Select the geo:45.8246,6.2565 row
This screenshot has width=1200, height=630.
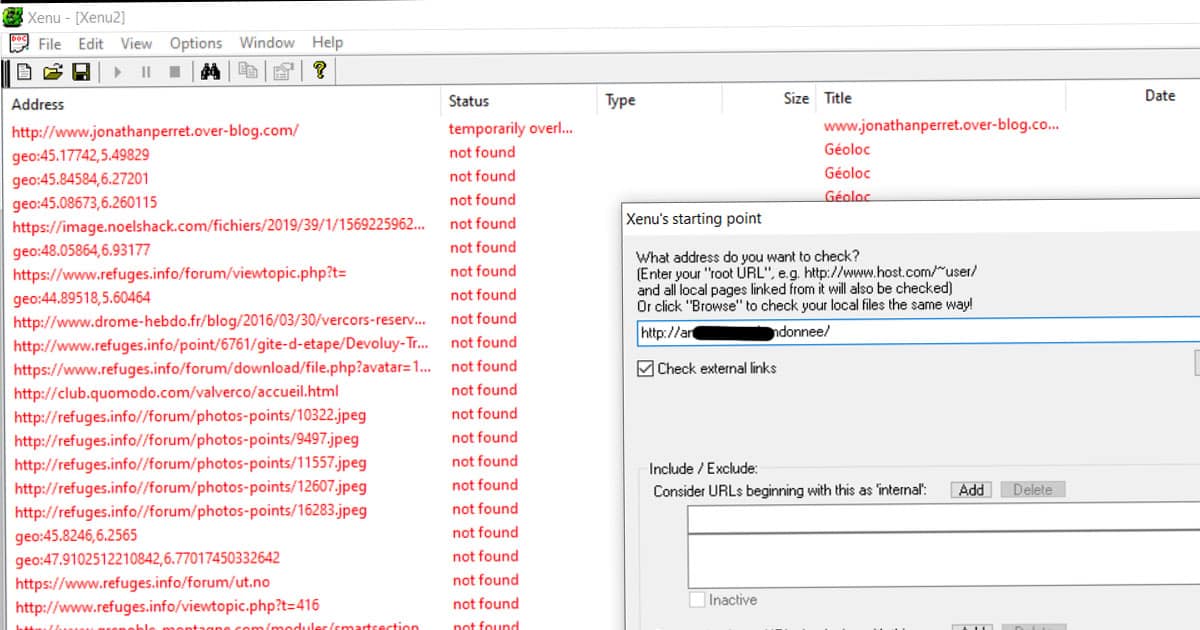point(77,534)
